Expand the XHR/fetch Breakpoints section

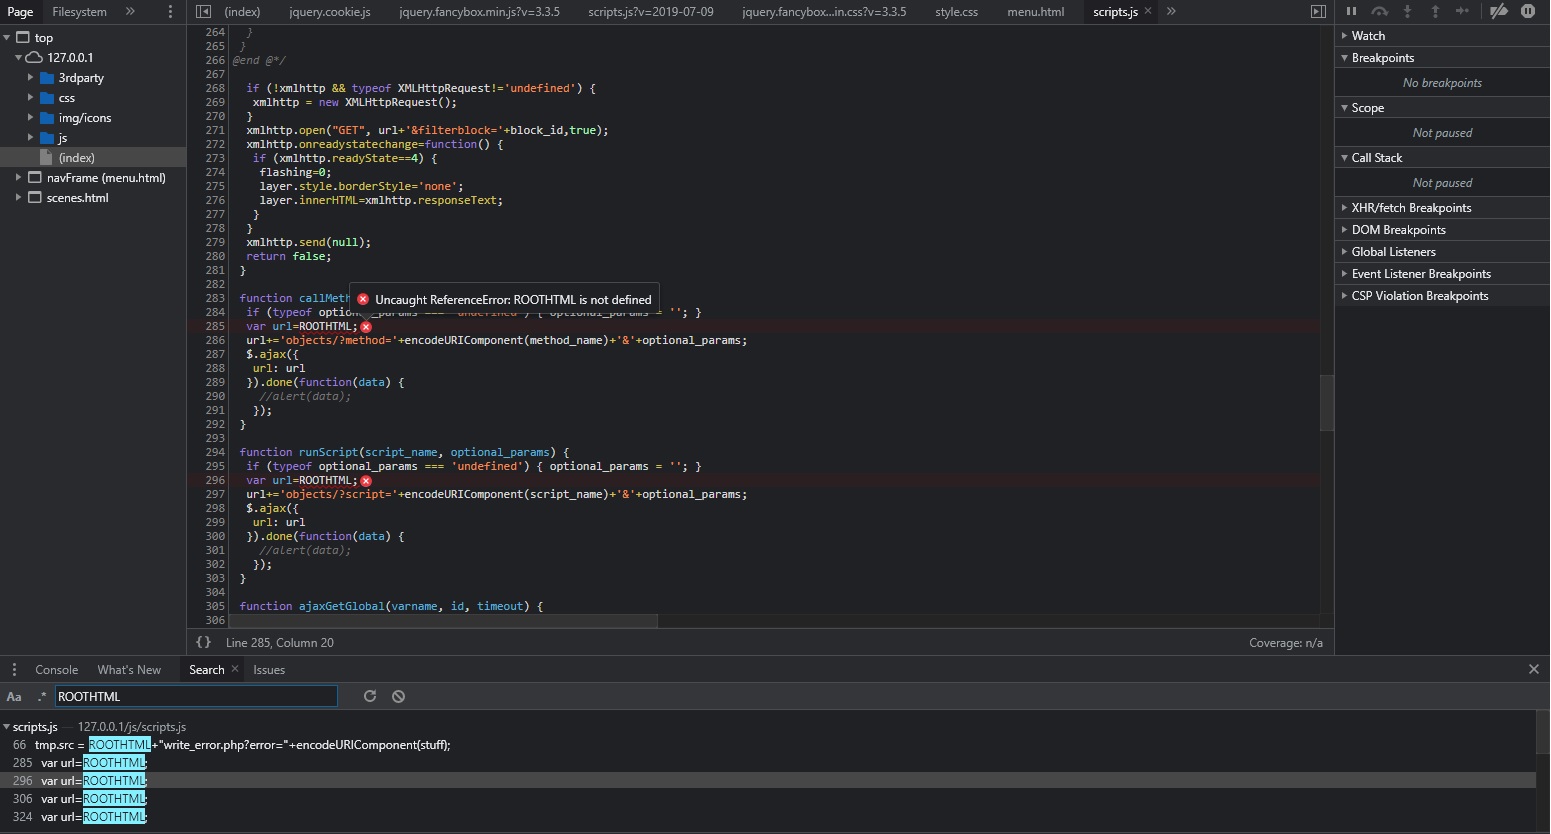1345,207
